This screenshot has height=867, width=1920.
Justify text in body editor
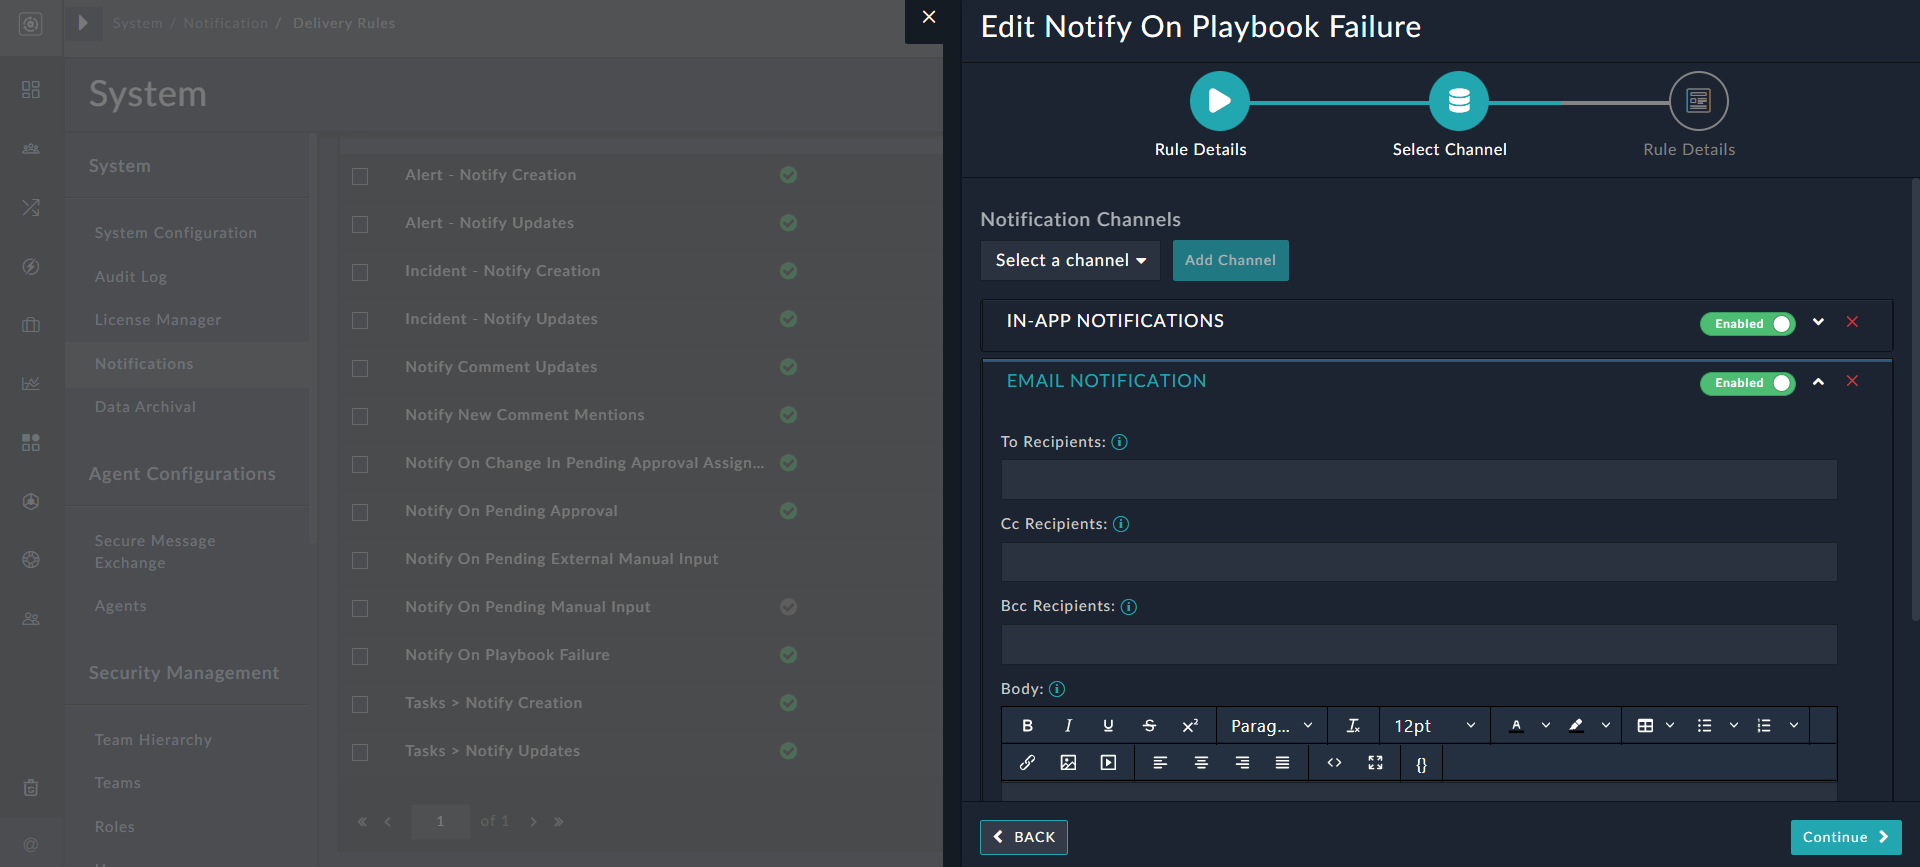[1282, 763]
